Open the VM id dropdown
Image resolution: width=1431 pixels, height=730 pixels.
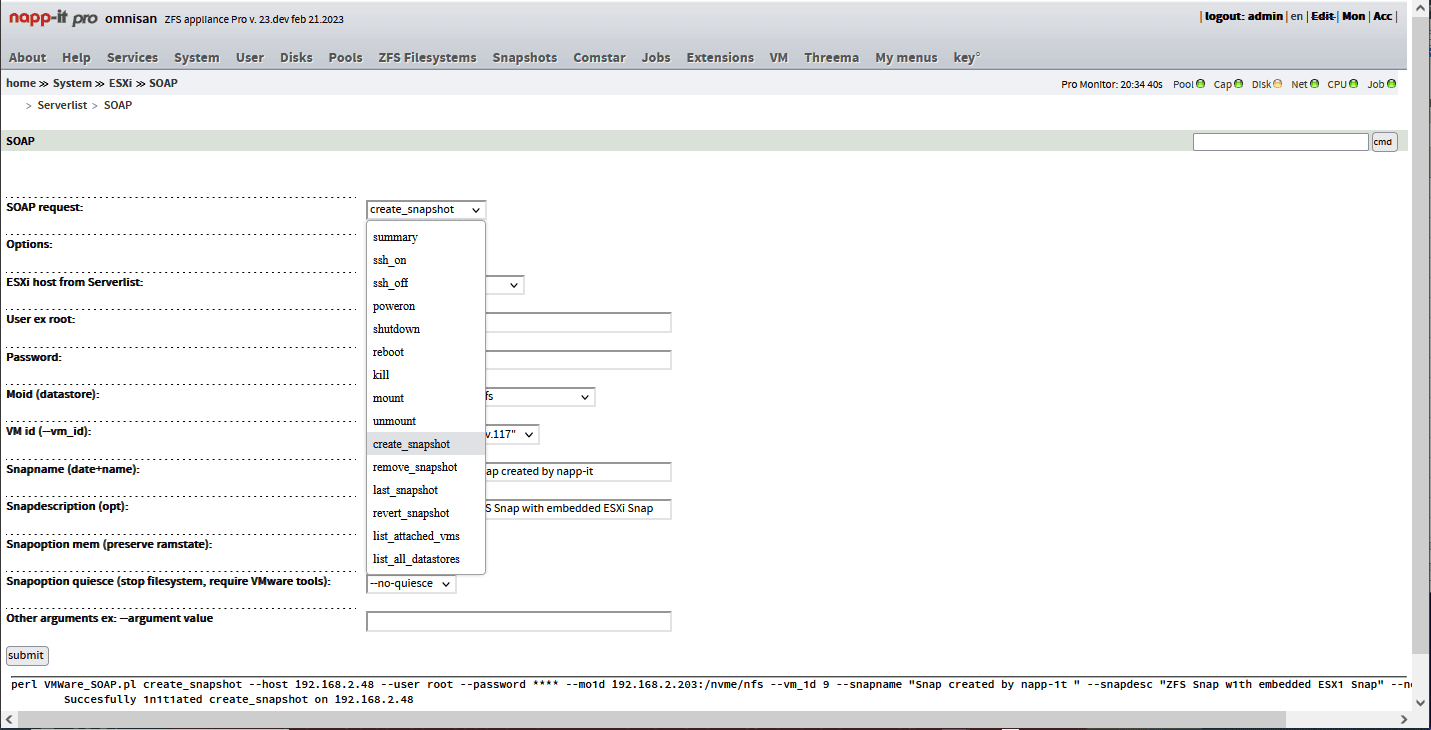513,434
